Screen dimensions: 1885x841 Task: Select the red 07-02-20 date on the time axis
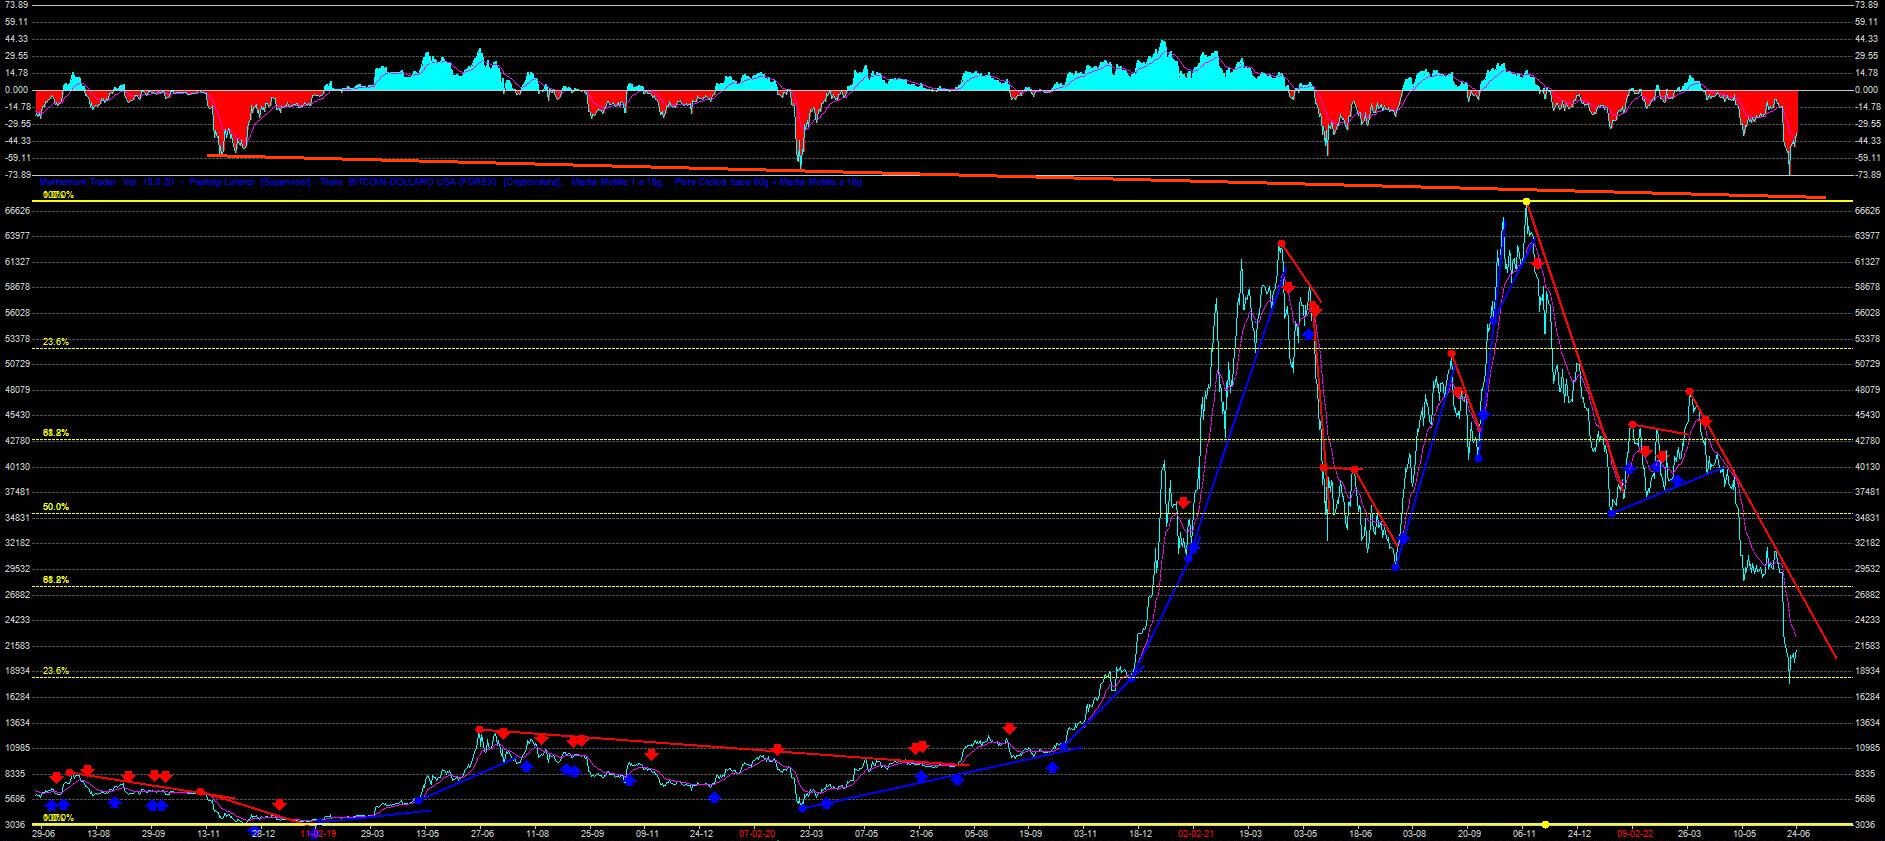coord(757,833)
